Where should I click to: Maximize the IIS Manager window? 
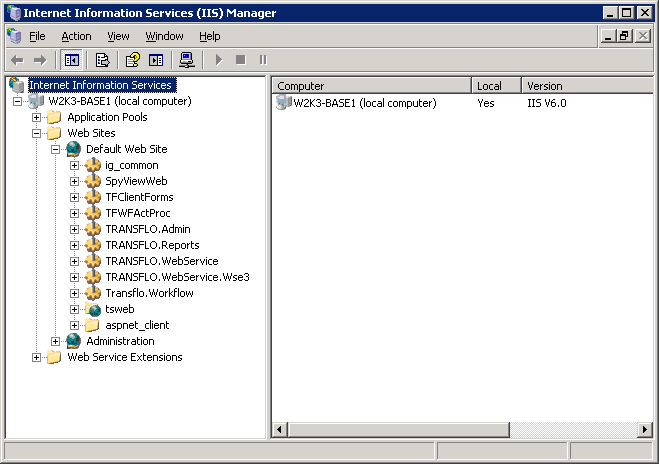tap(626, 13)
